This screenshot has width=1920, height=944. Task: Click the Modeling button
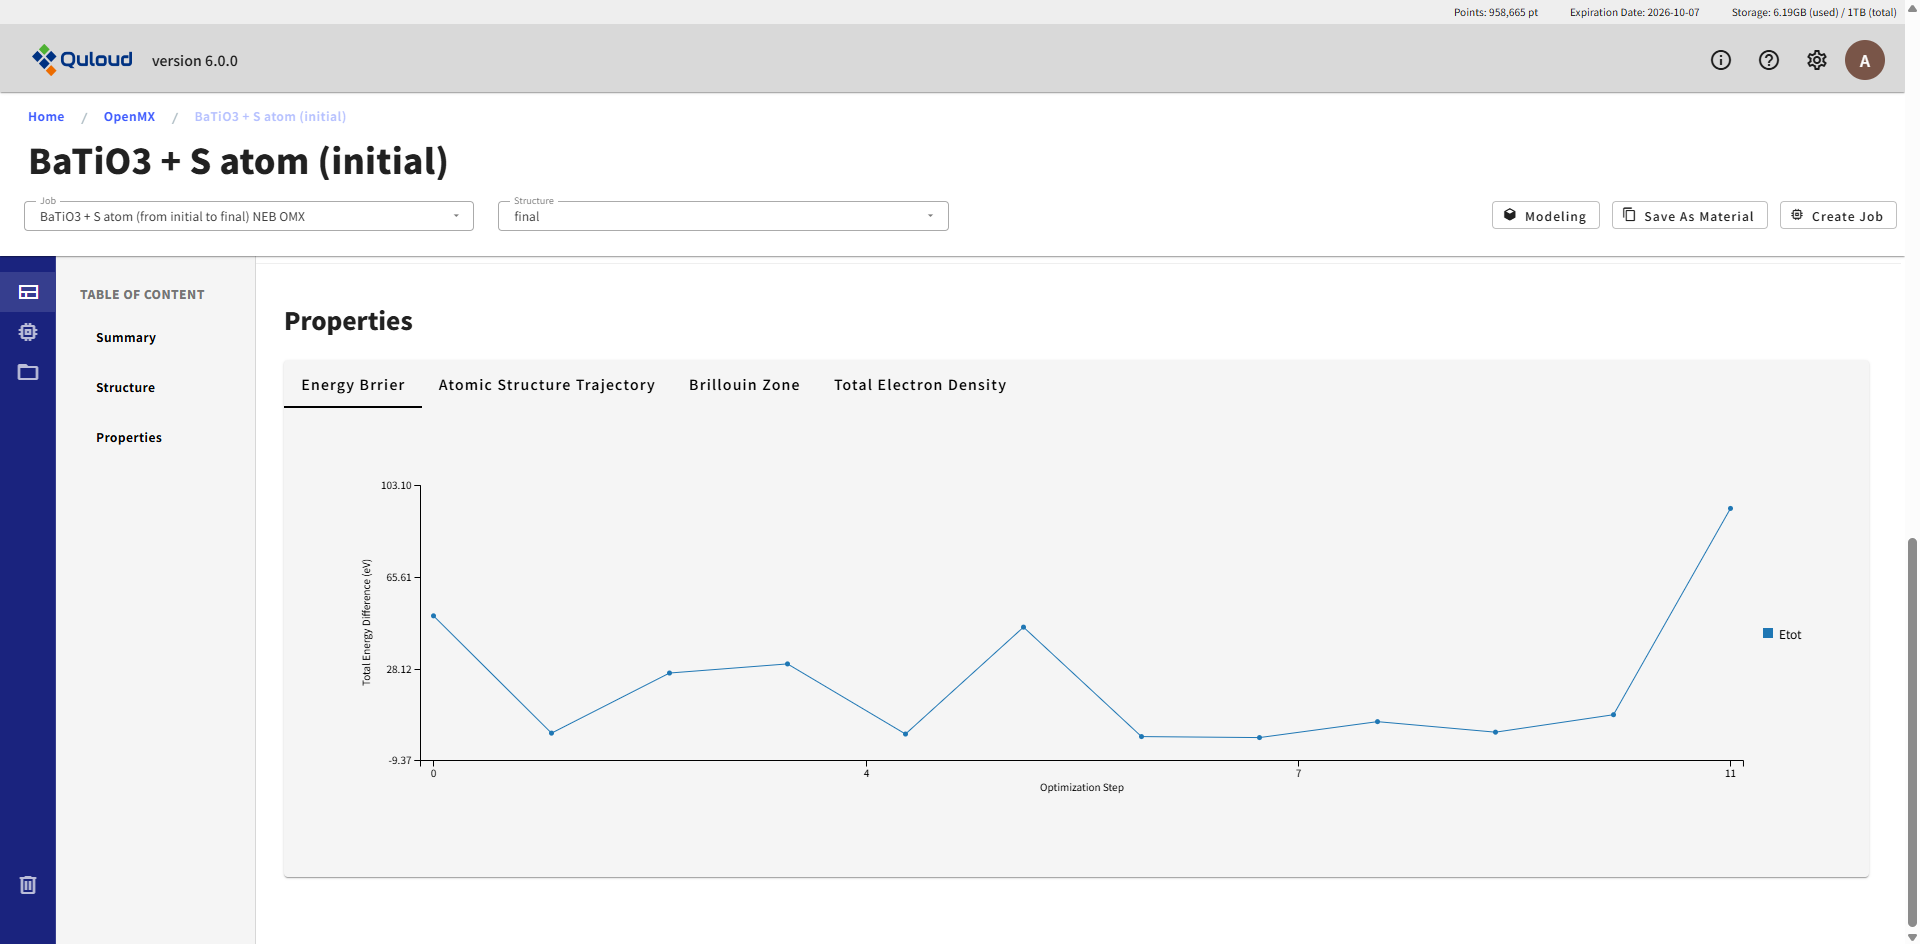[1545, 216]
